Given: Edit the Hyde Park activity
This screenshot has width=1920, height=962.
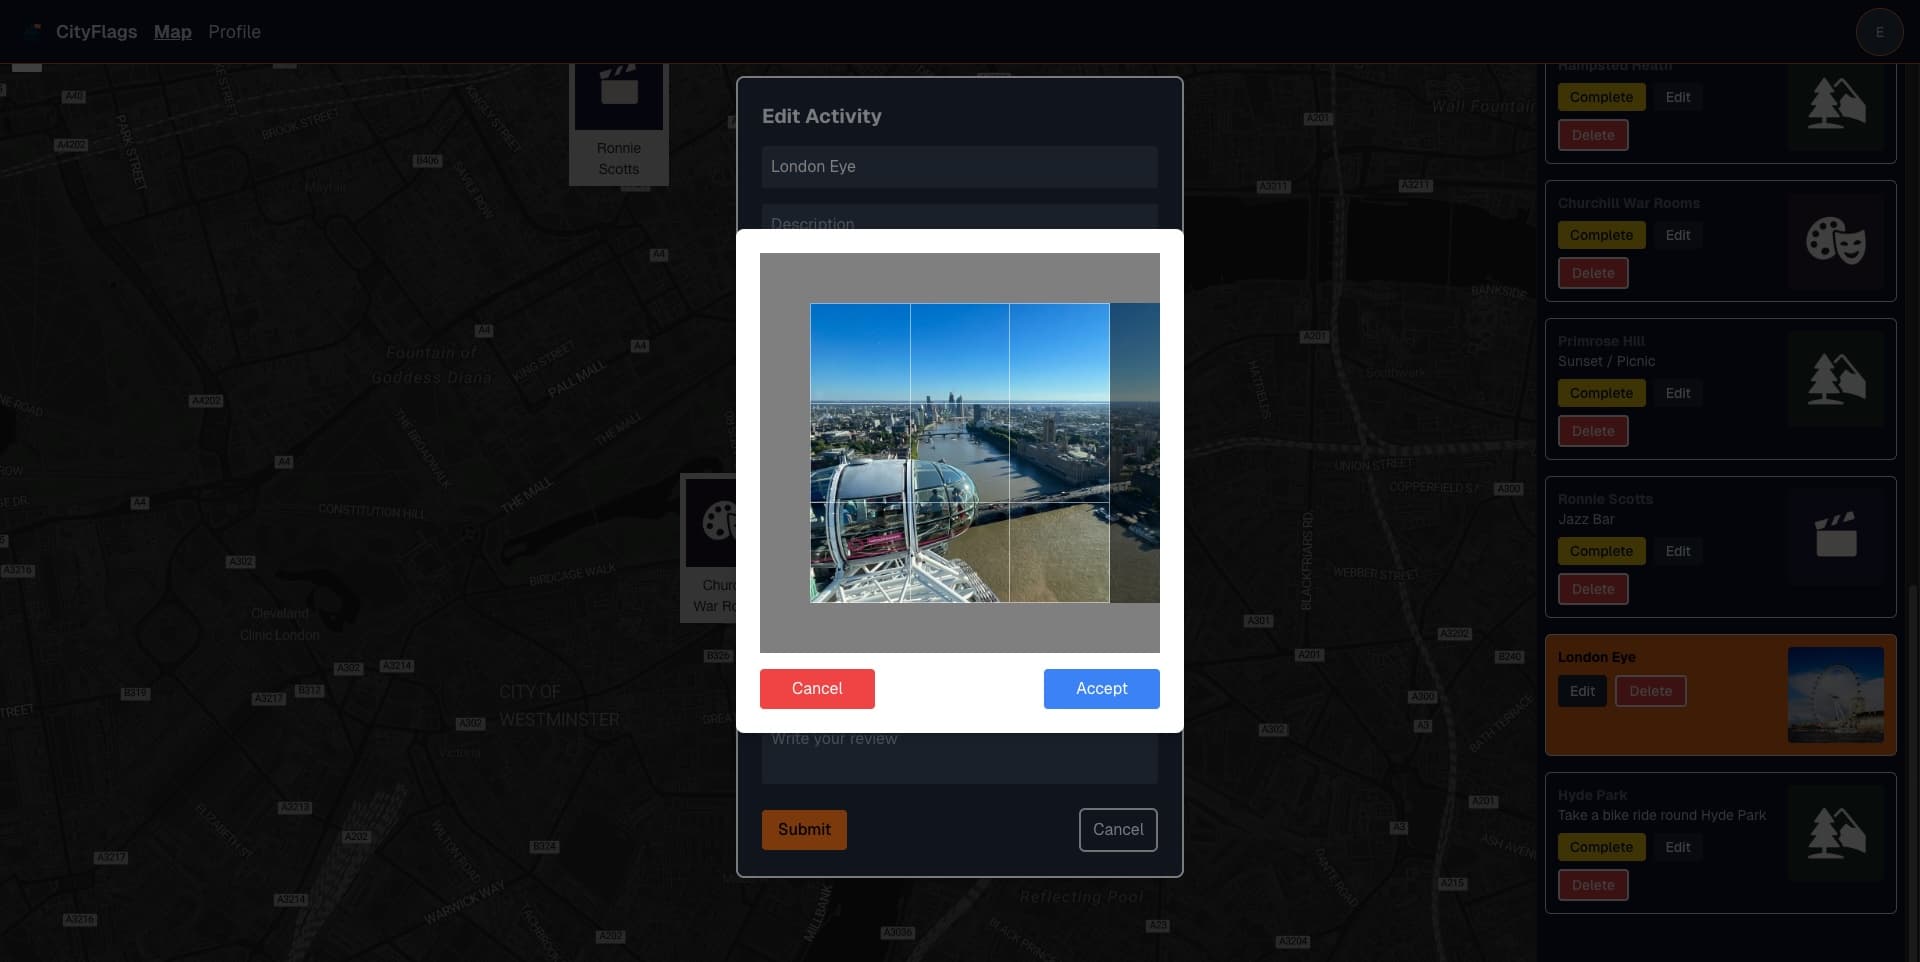Looking at the screenshot, I should [1677, 847].
